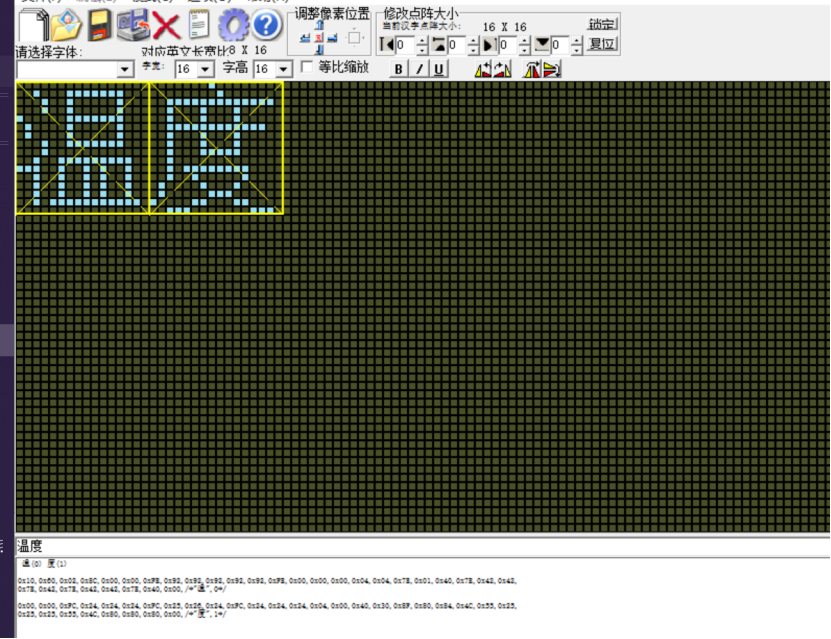Select the 度 character cell in the grid

[216, 148]
